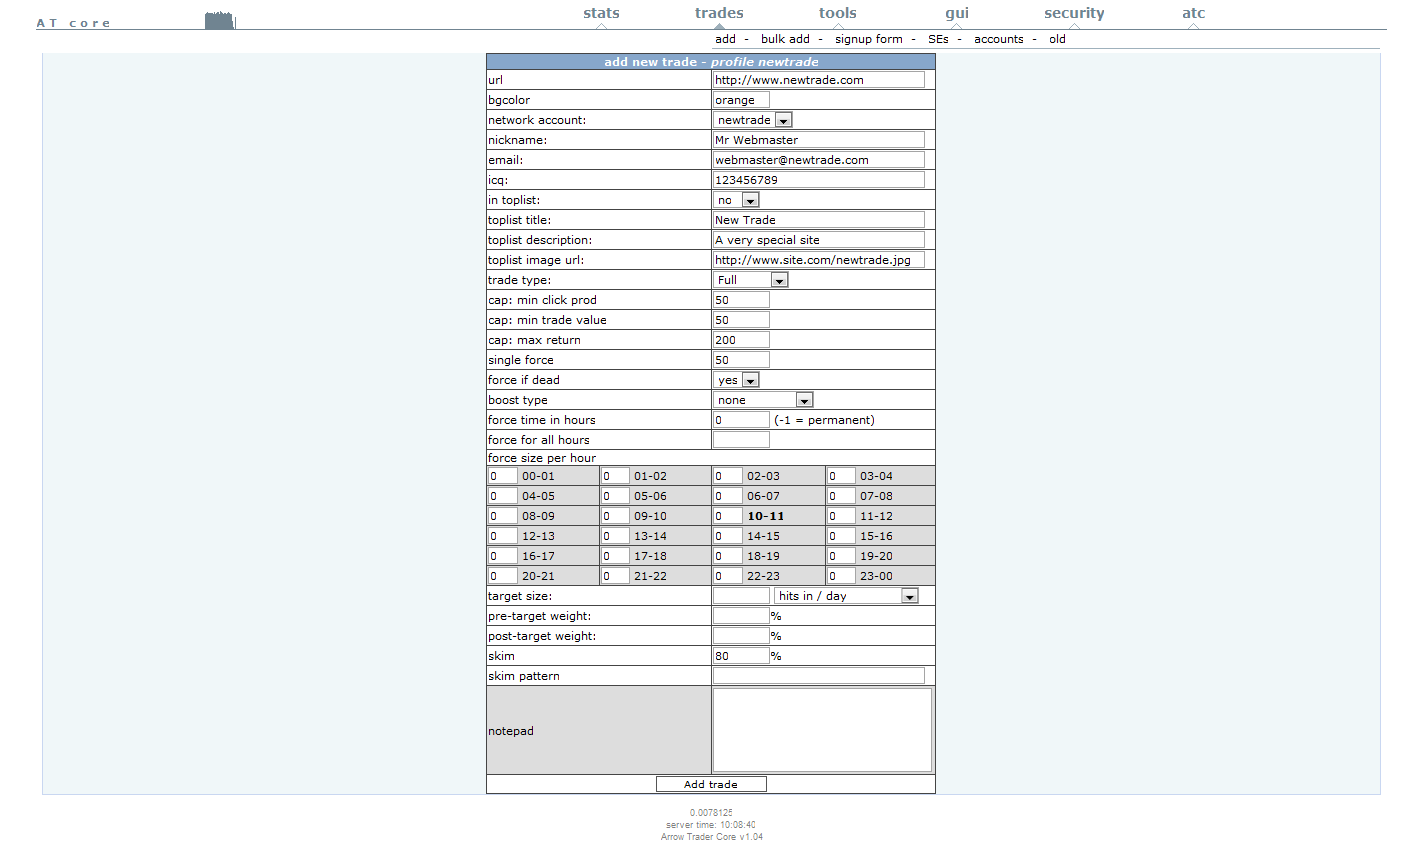Focus the 23-00 hour force field
Image resolution: width=1423 pixels, height=843 pixels.
pos(841,576)
